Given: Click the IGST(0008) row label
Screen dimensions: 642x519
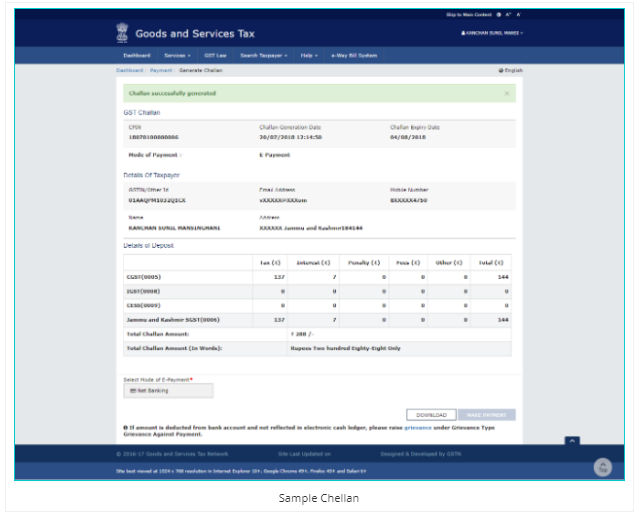Looking at the screenshot, I should (143, 291).
